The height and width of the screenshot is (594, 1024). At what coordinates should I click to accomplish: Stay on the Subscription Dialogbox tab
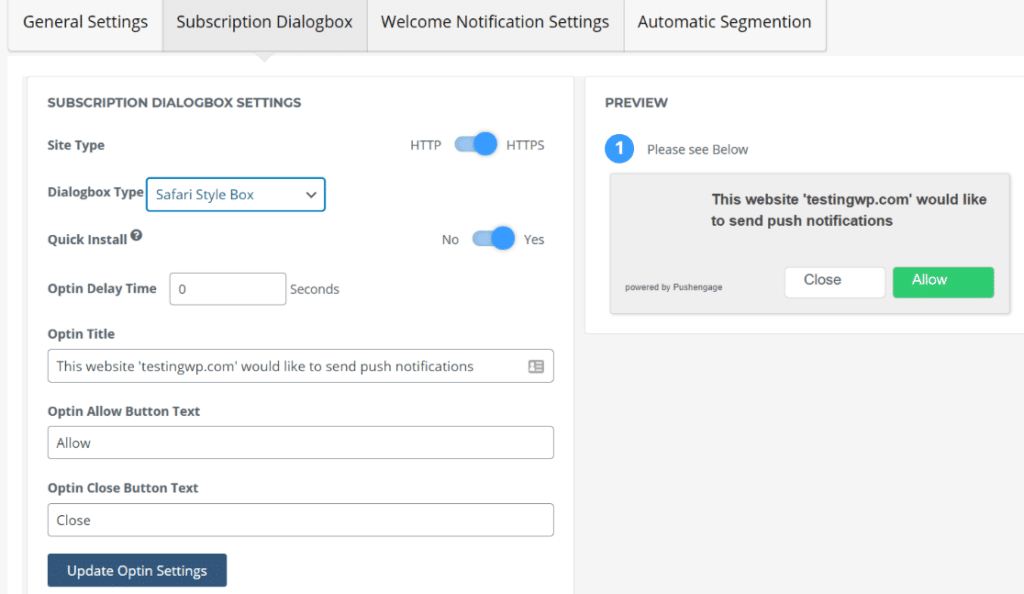[x=264, y=21]
